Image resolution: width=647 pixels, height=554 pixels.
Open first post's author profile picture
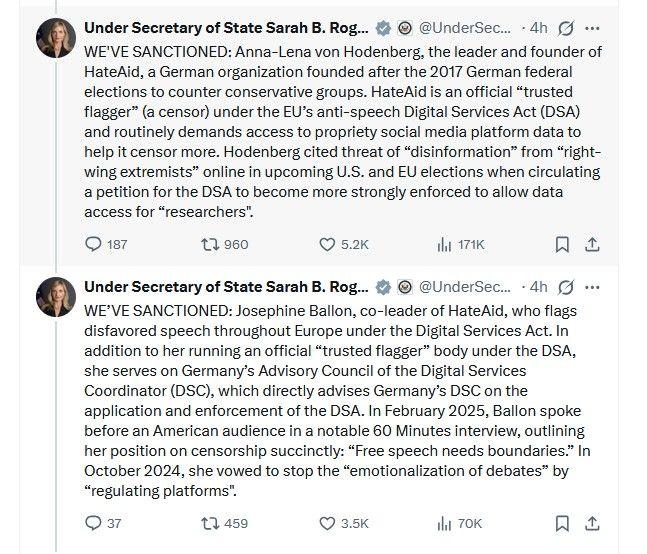click(54, 38)
